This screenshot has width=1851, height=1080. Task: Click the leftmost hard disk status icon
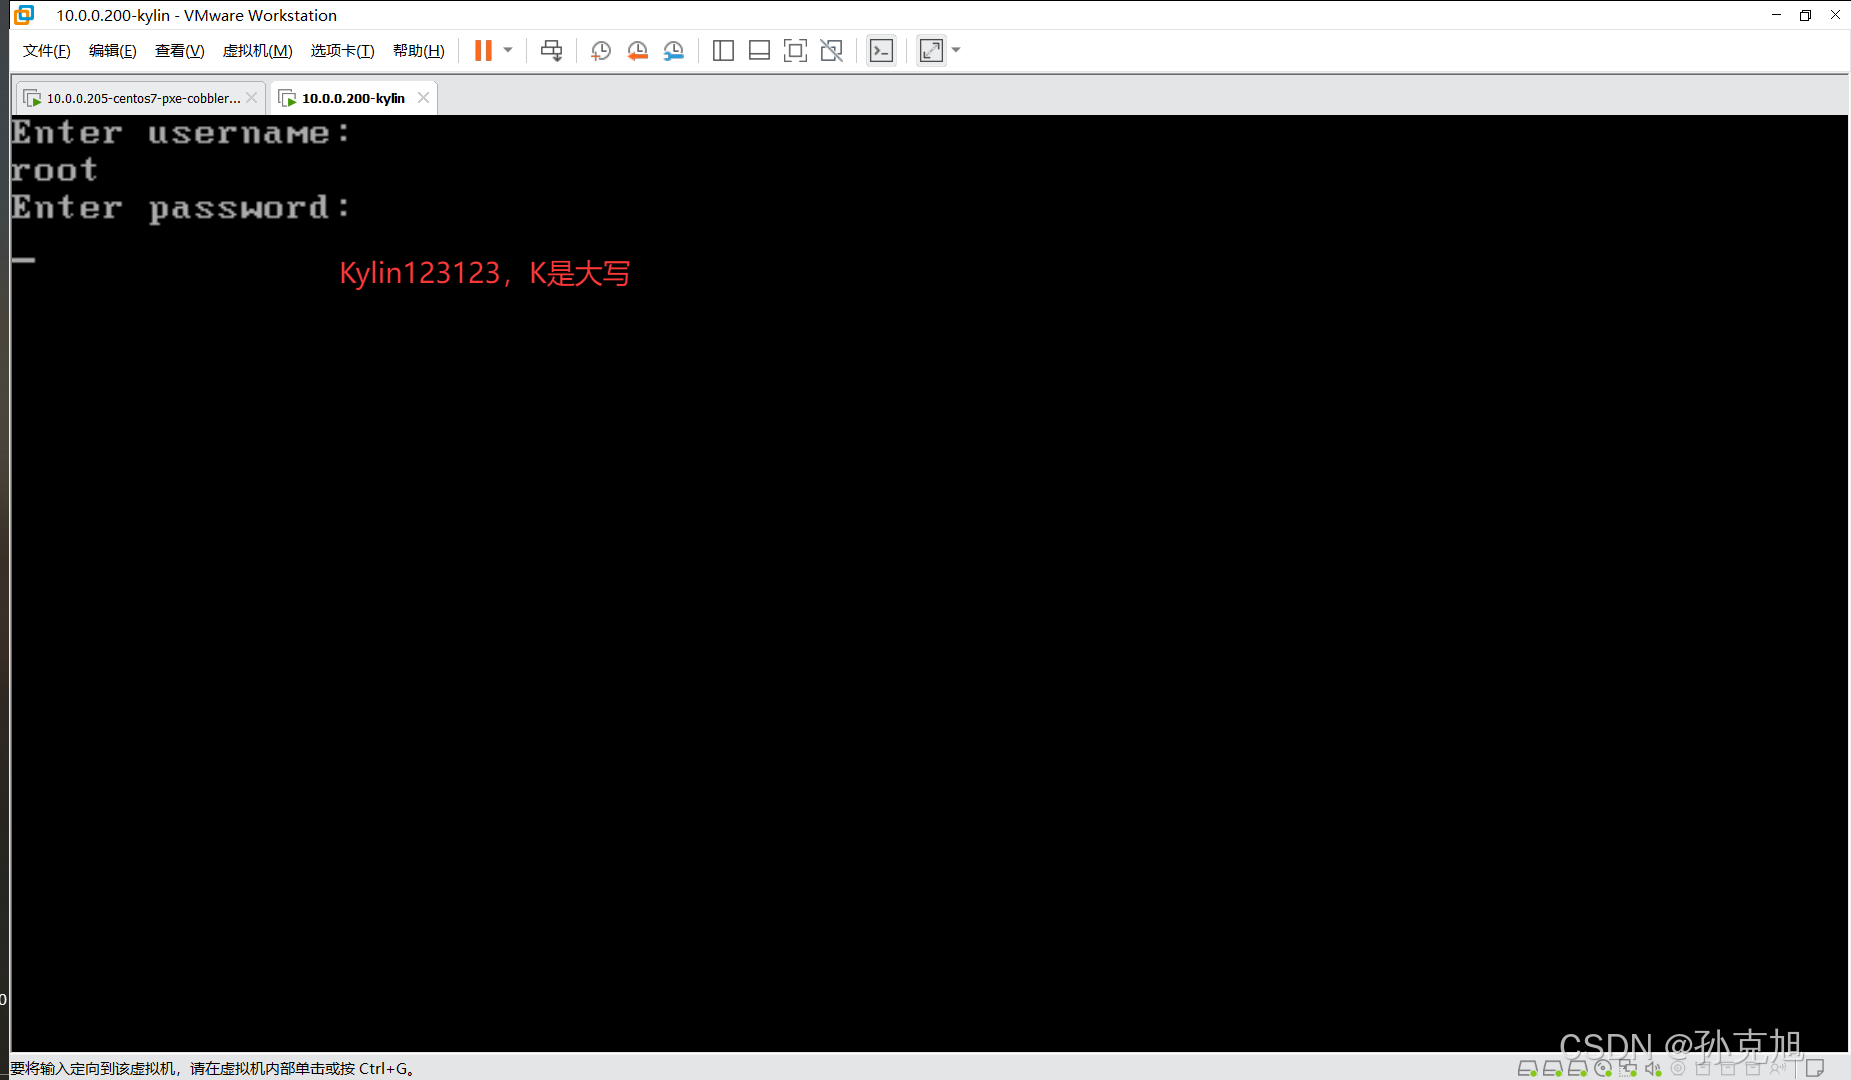point(1527,1068)
